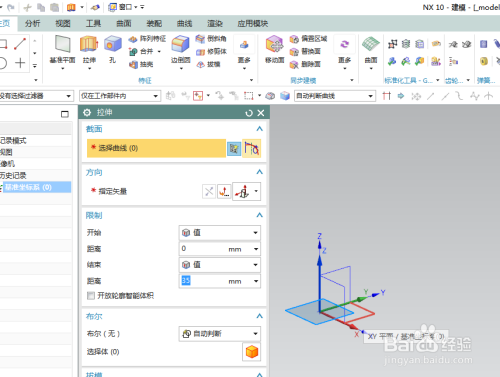Click the 基准平面 datum plane icon
The height and width of the screenshot is (377, 500).
pos(62,44)
